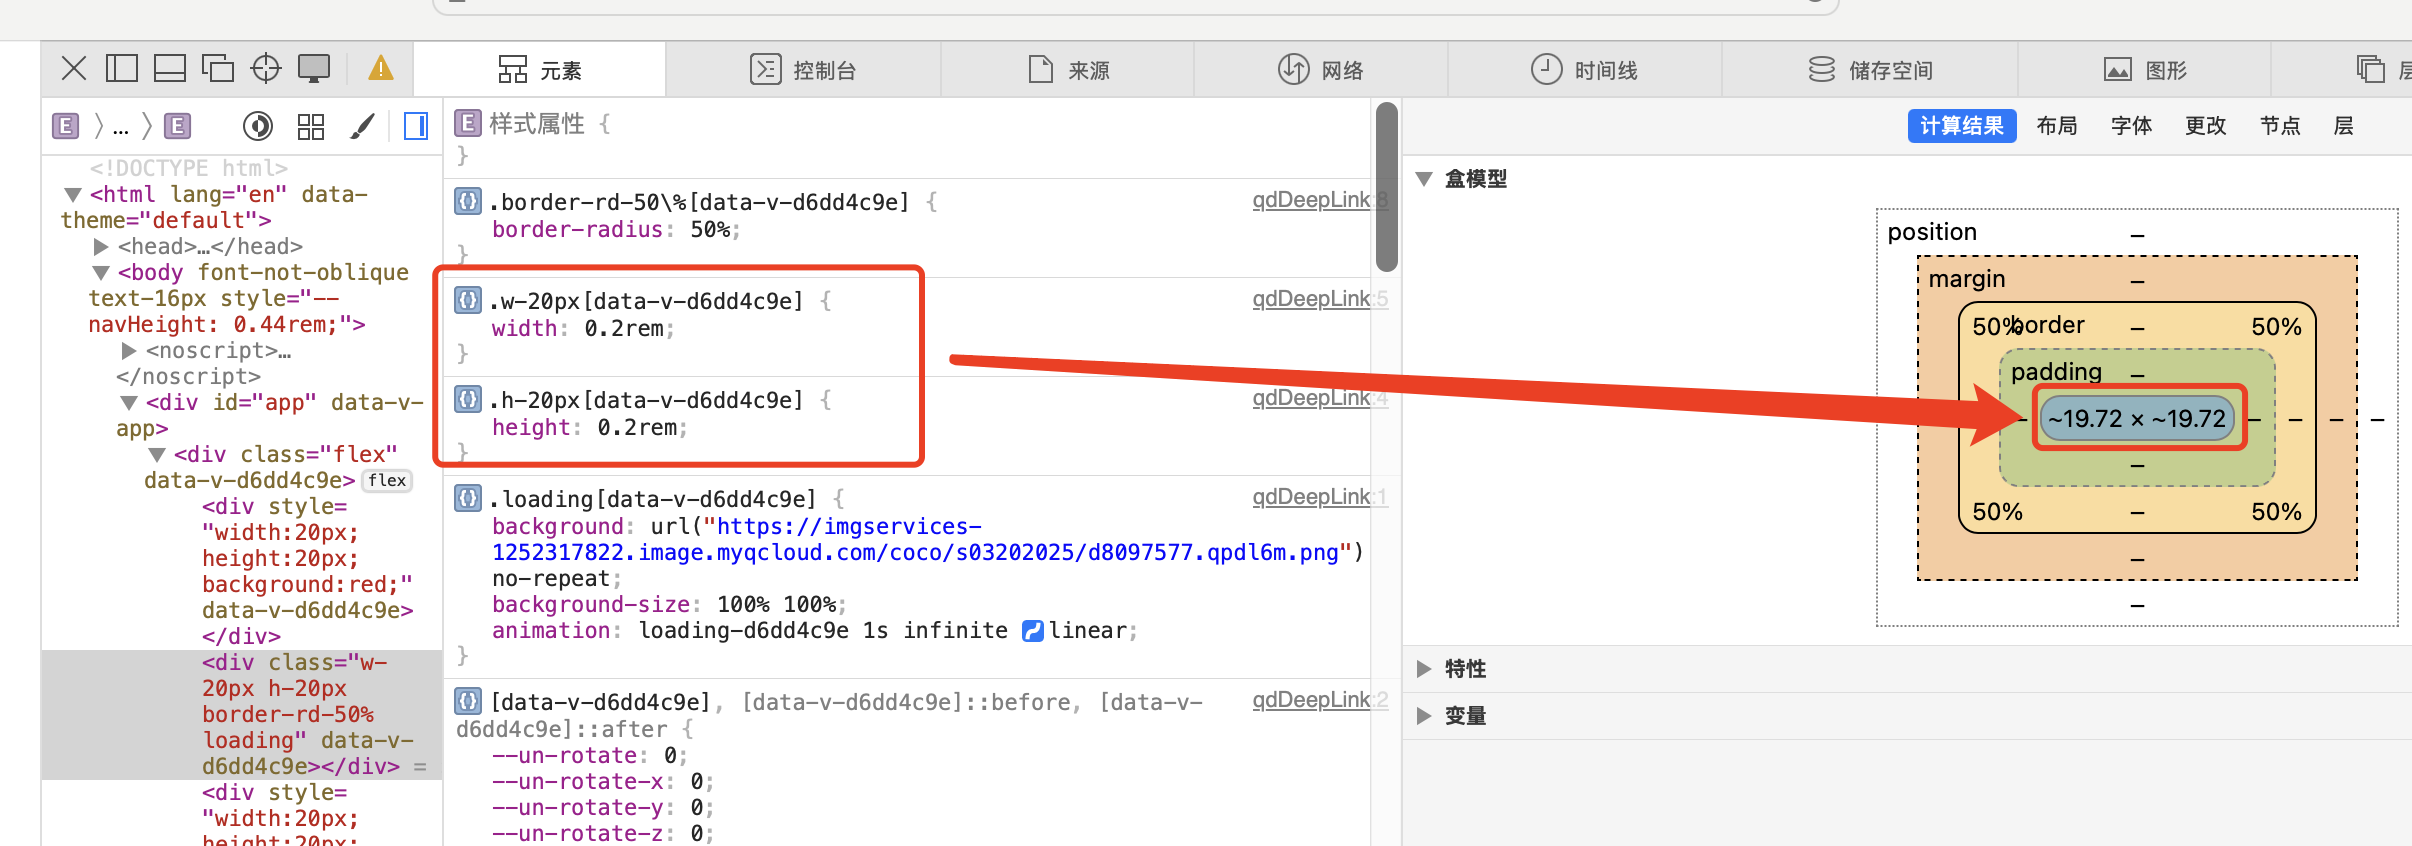
Task: Dock inspector to side of window
Action: click(x=122, y=68)
